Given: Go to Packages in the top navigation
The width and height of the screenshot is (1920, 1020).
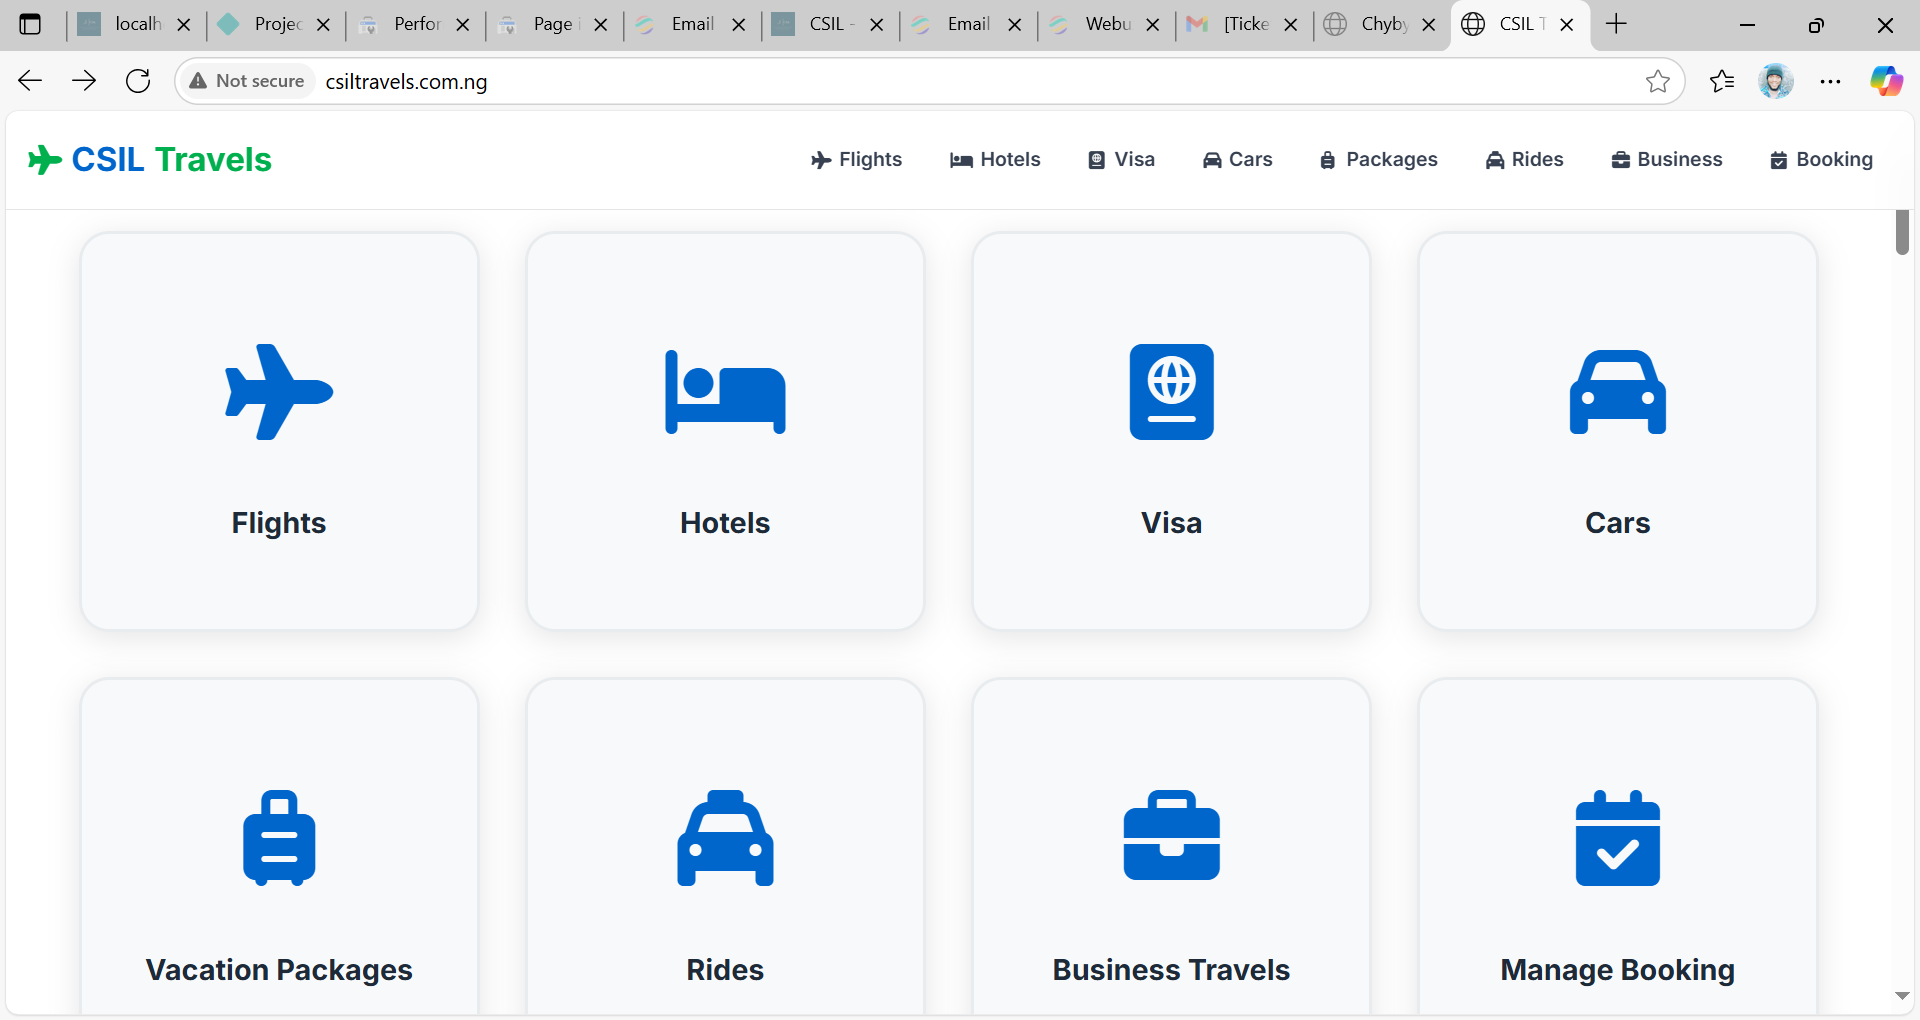Looking at the screenshot, I should (x=1379, y=160).
